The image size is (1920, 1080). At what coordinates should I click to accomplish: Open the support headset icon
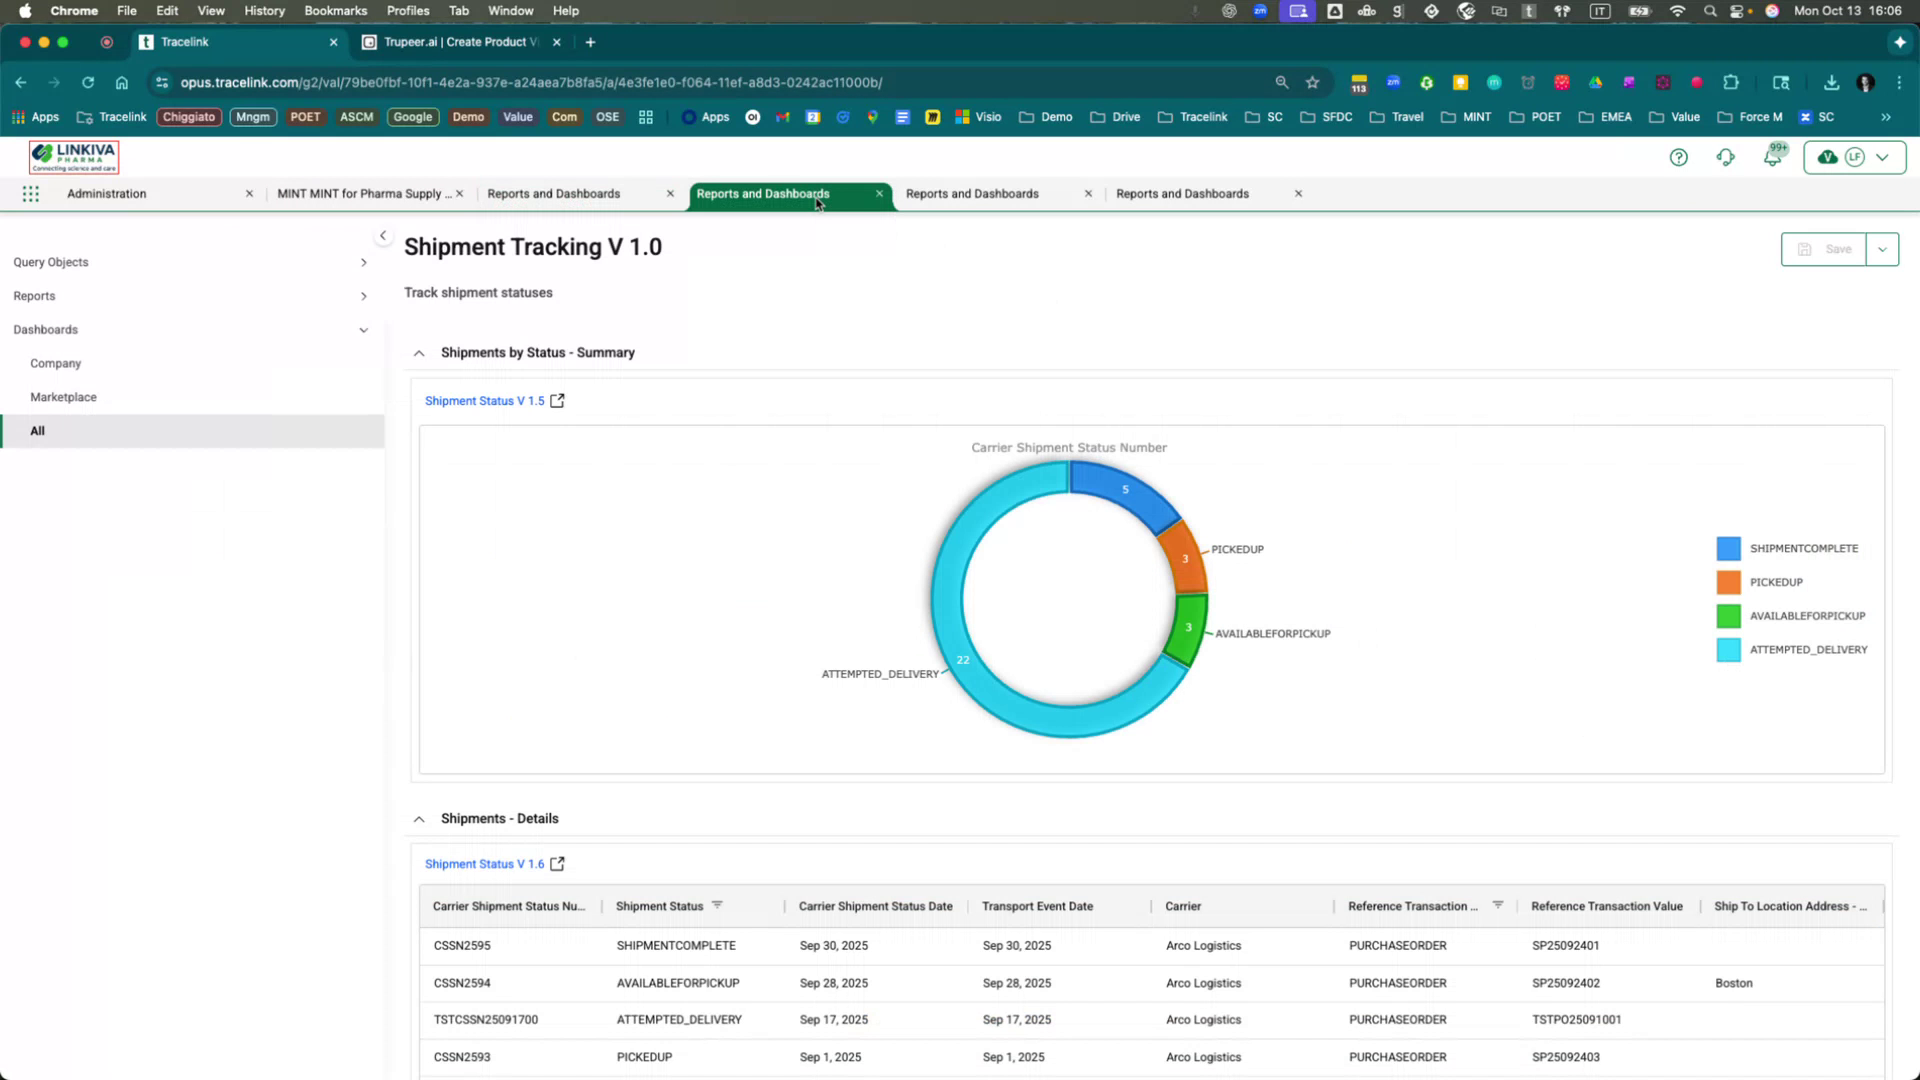[1726, 157]
